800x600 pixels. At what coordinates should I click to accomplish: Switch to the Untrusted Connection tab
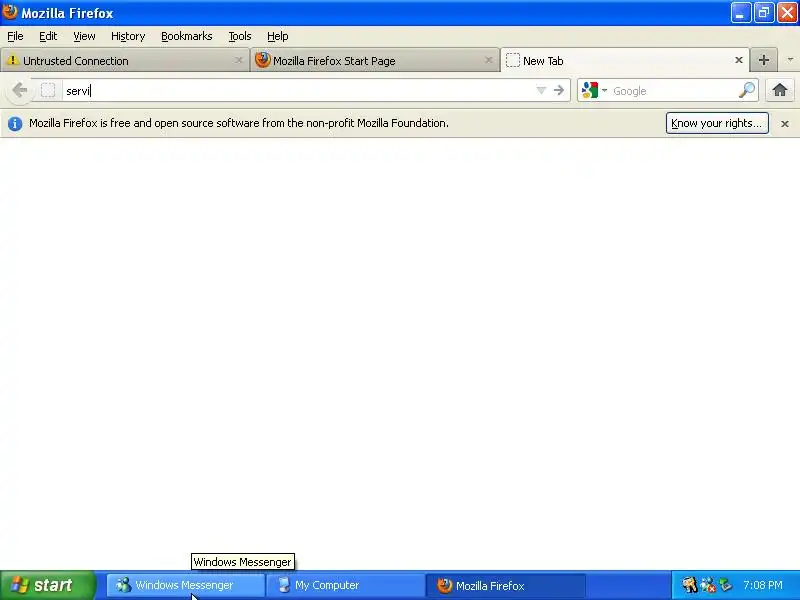pos(125,60)
